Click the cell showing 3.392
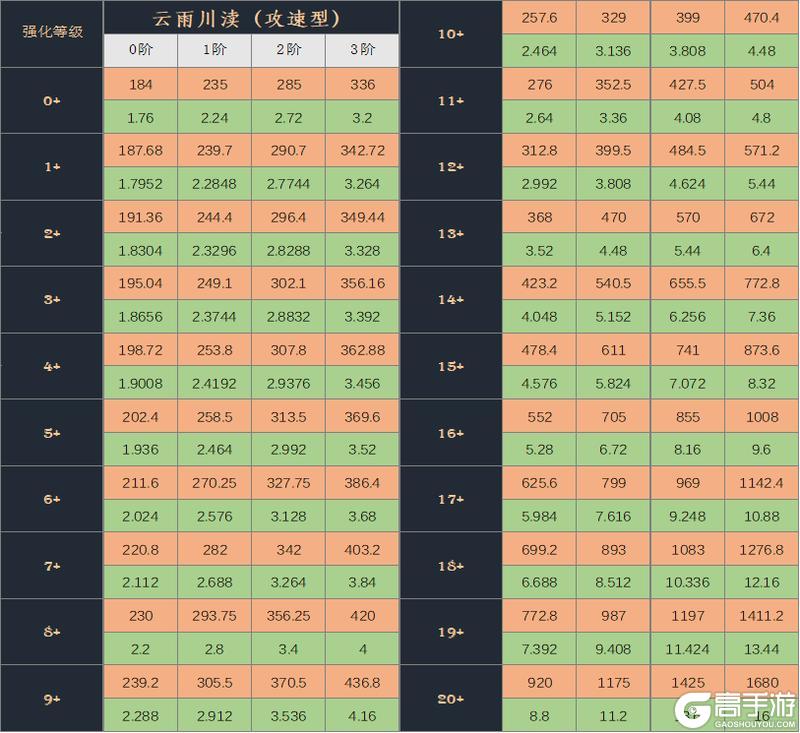 [x=362, y=317]
